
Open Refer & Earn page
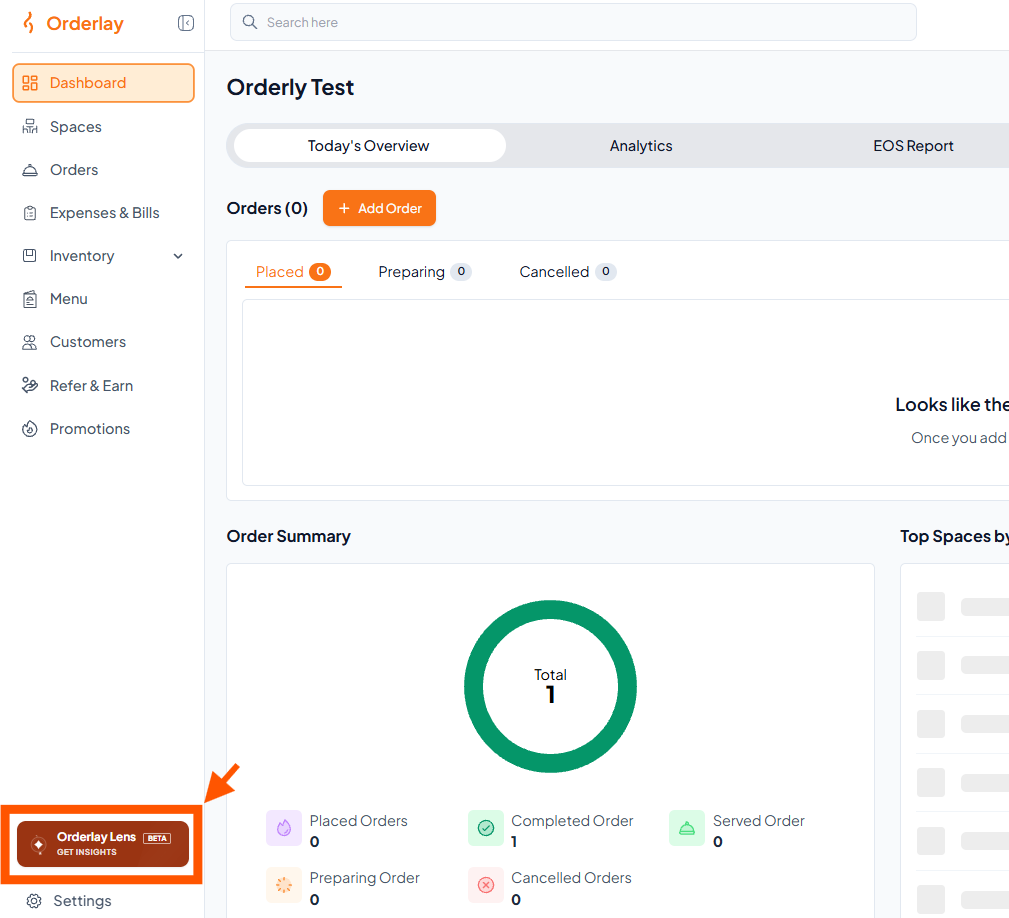pos(91,385)
